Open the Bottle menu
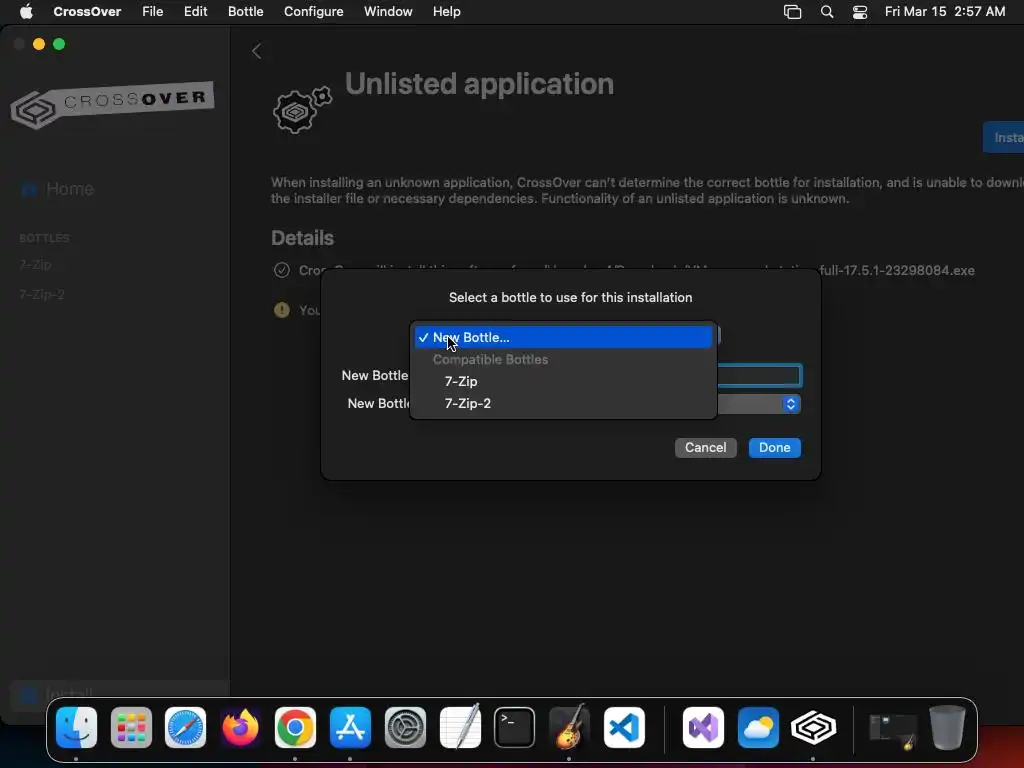 click(x=246, y=11)
